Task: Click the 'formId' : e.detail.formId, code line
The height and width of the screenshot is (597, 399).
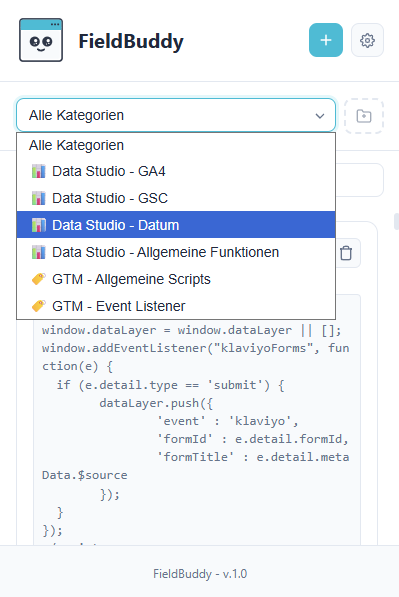Action: [253, 439]
